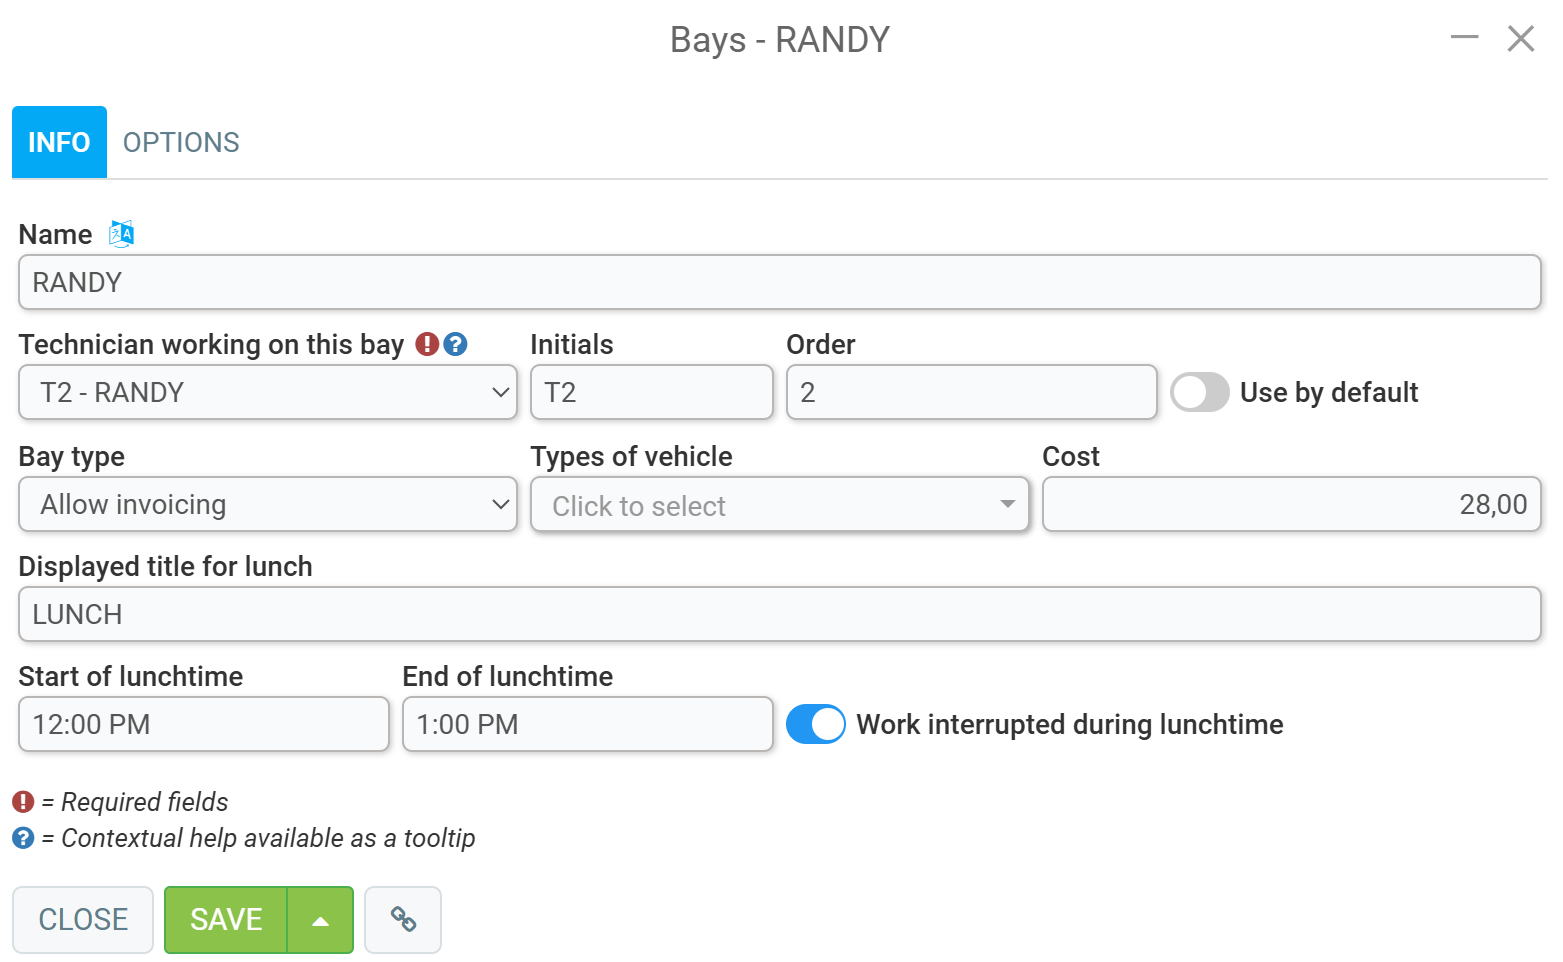Close the Bays dialog with the X

coord(1521,39)
